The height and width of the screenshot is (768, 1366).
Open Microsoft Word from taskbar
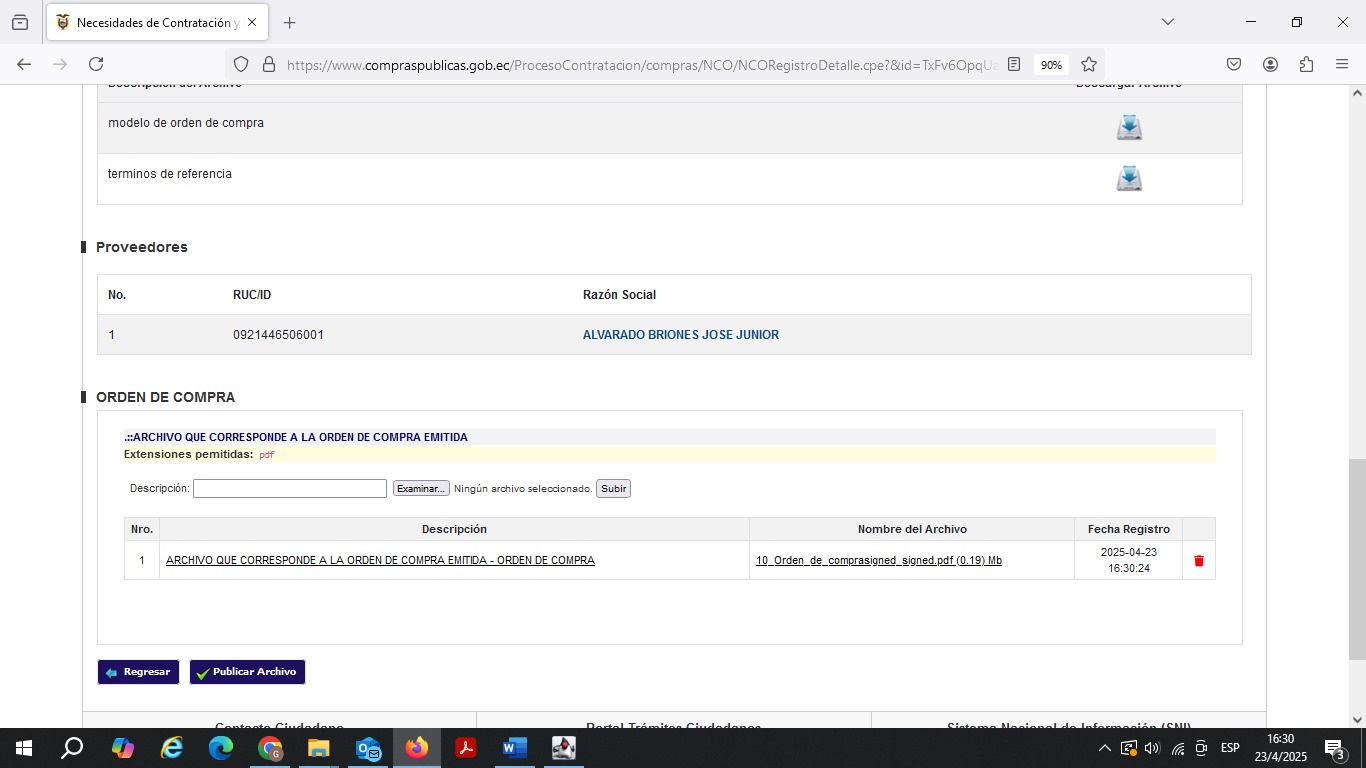pos(514,748)
